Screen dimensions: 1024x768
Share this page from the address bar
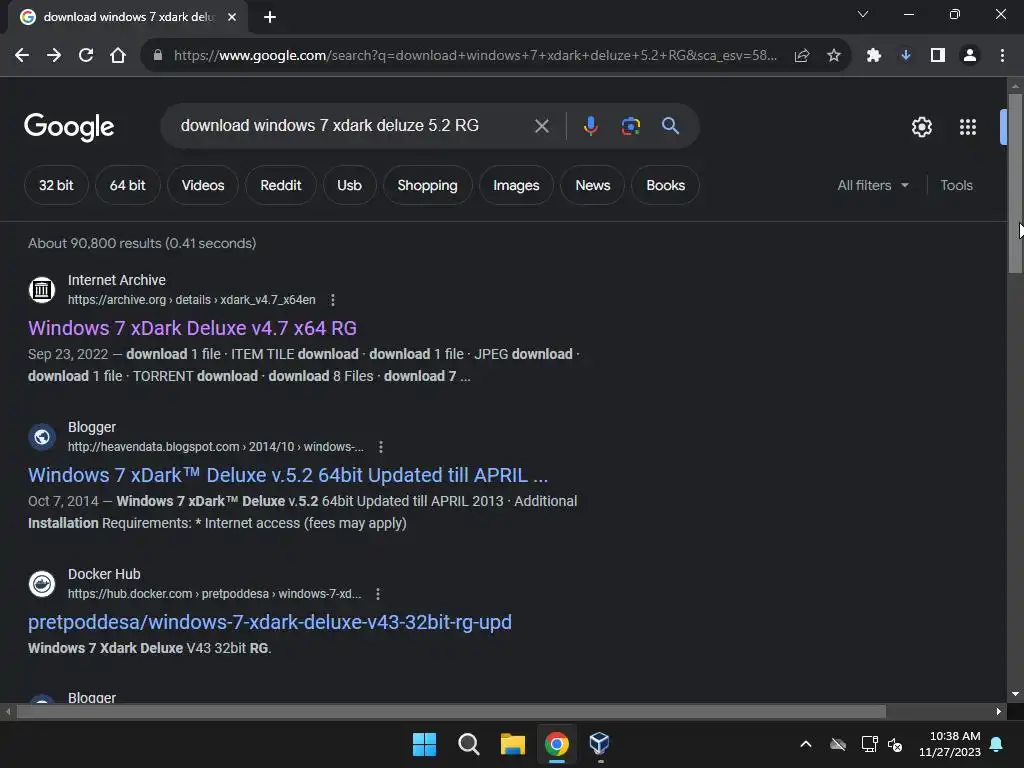point(802,56)
